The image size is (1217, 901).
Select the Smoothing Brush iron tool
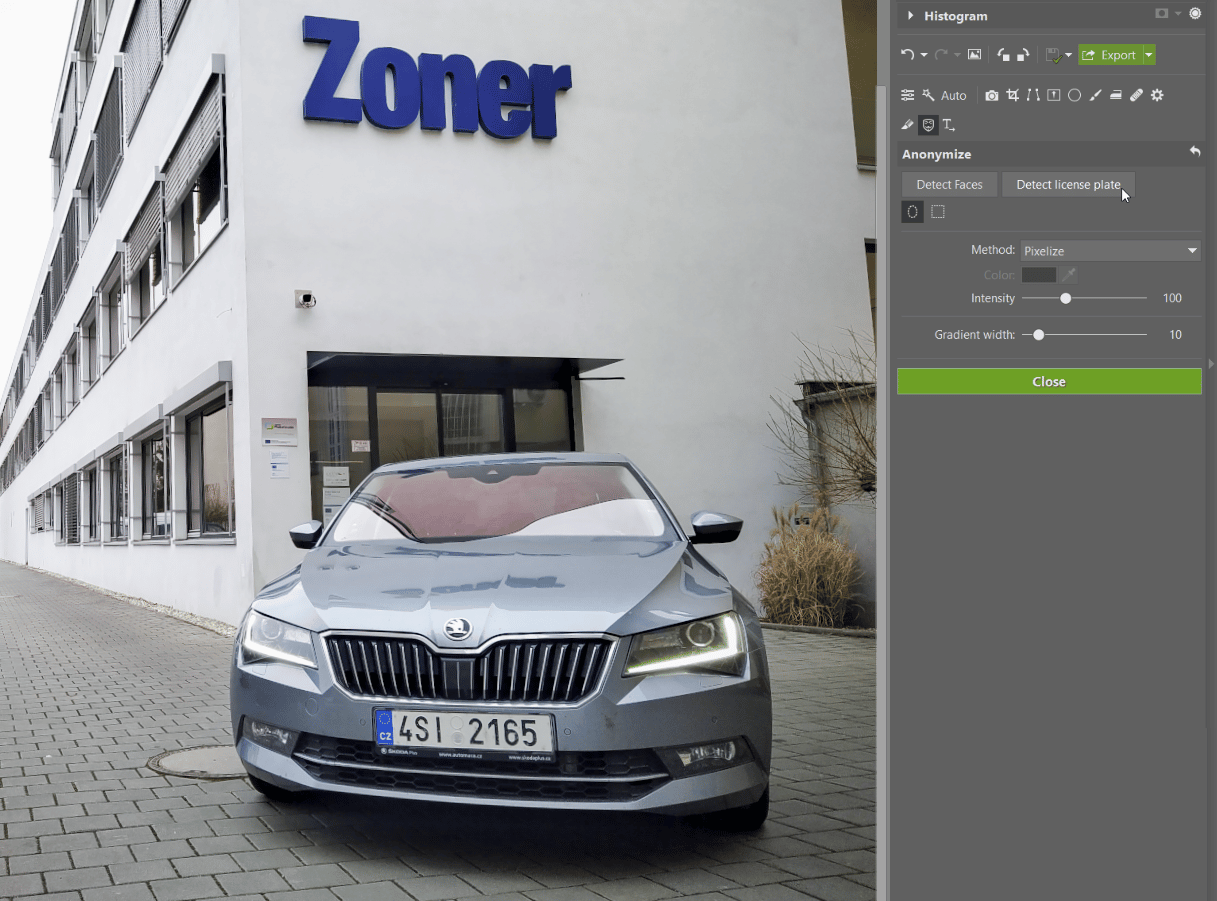[x=1116, y=95]
